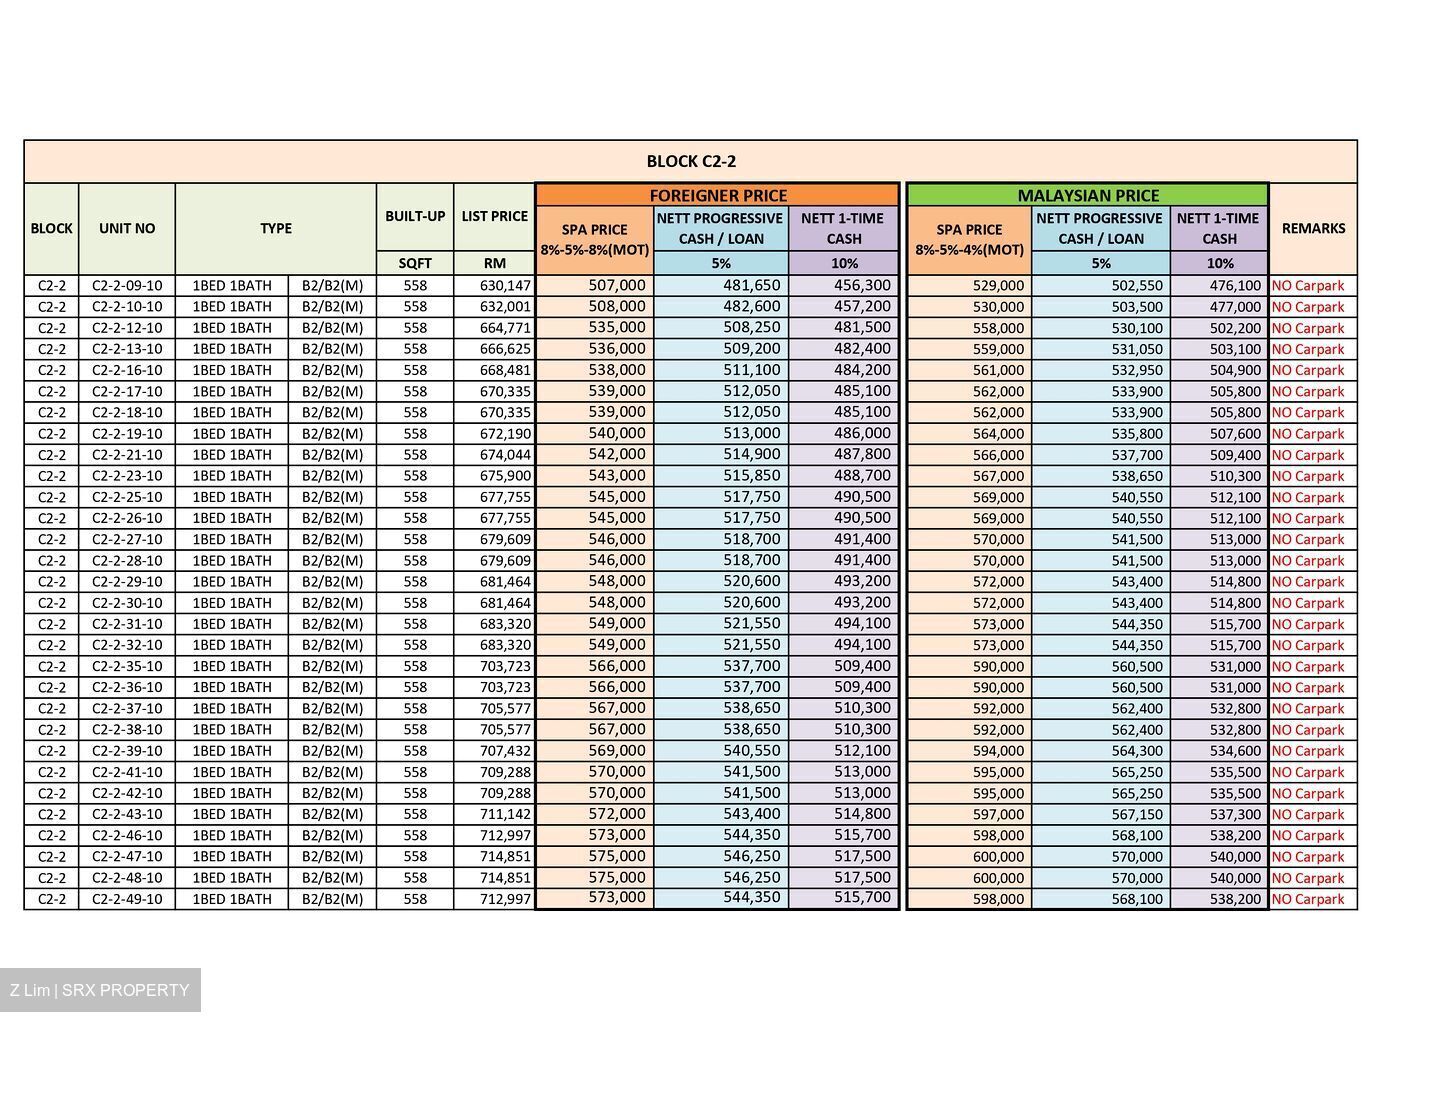Click the BLOCK C2-2 table title
Image resolution: width=1440 pixels, height=1112 pixels.
(691, 161)
